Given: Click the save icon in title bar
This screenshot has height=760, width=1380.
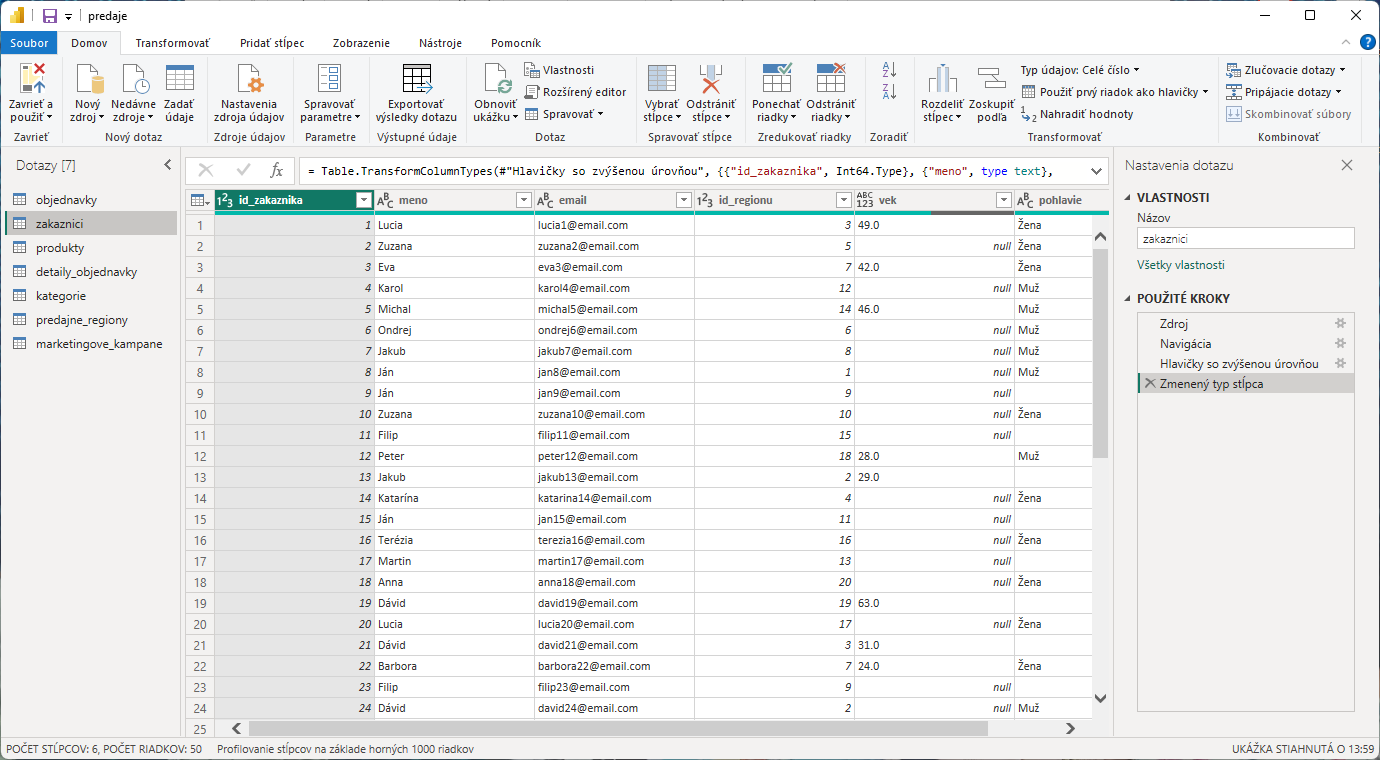Looking at the screenshot, I should [49, 16].
